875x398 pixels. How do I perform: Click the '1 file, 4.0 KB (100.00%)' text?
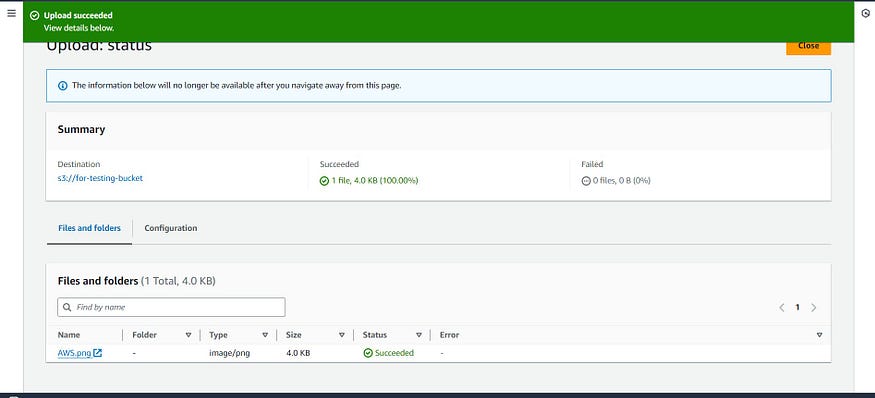tap(374, 181)
